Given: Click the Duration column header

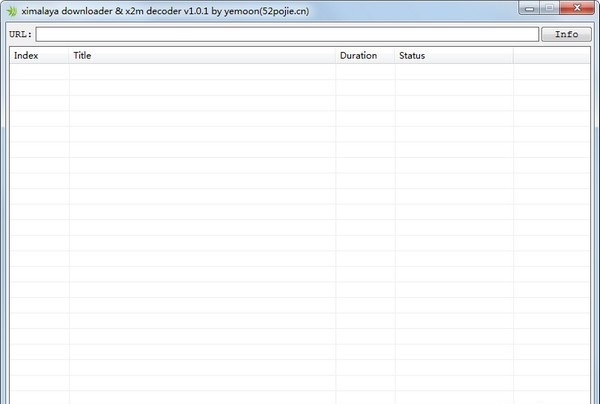Looking at the screenshot, I should point(365,55).
